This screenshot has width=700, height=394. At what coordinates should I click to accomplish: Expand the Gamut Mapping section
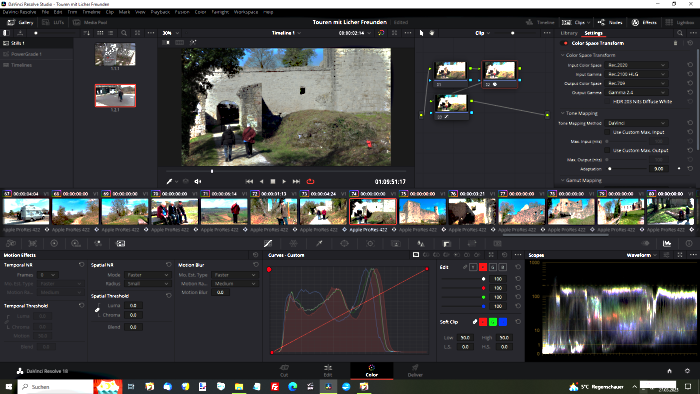562,181
